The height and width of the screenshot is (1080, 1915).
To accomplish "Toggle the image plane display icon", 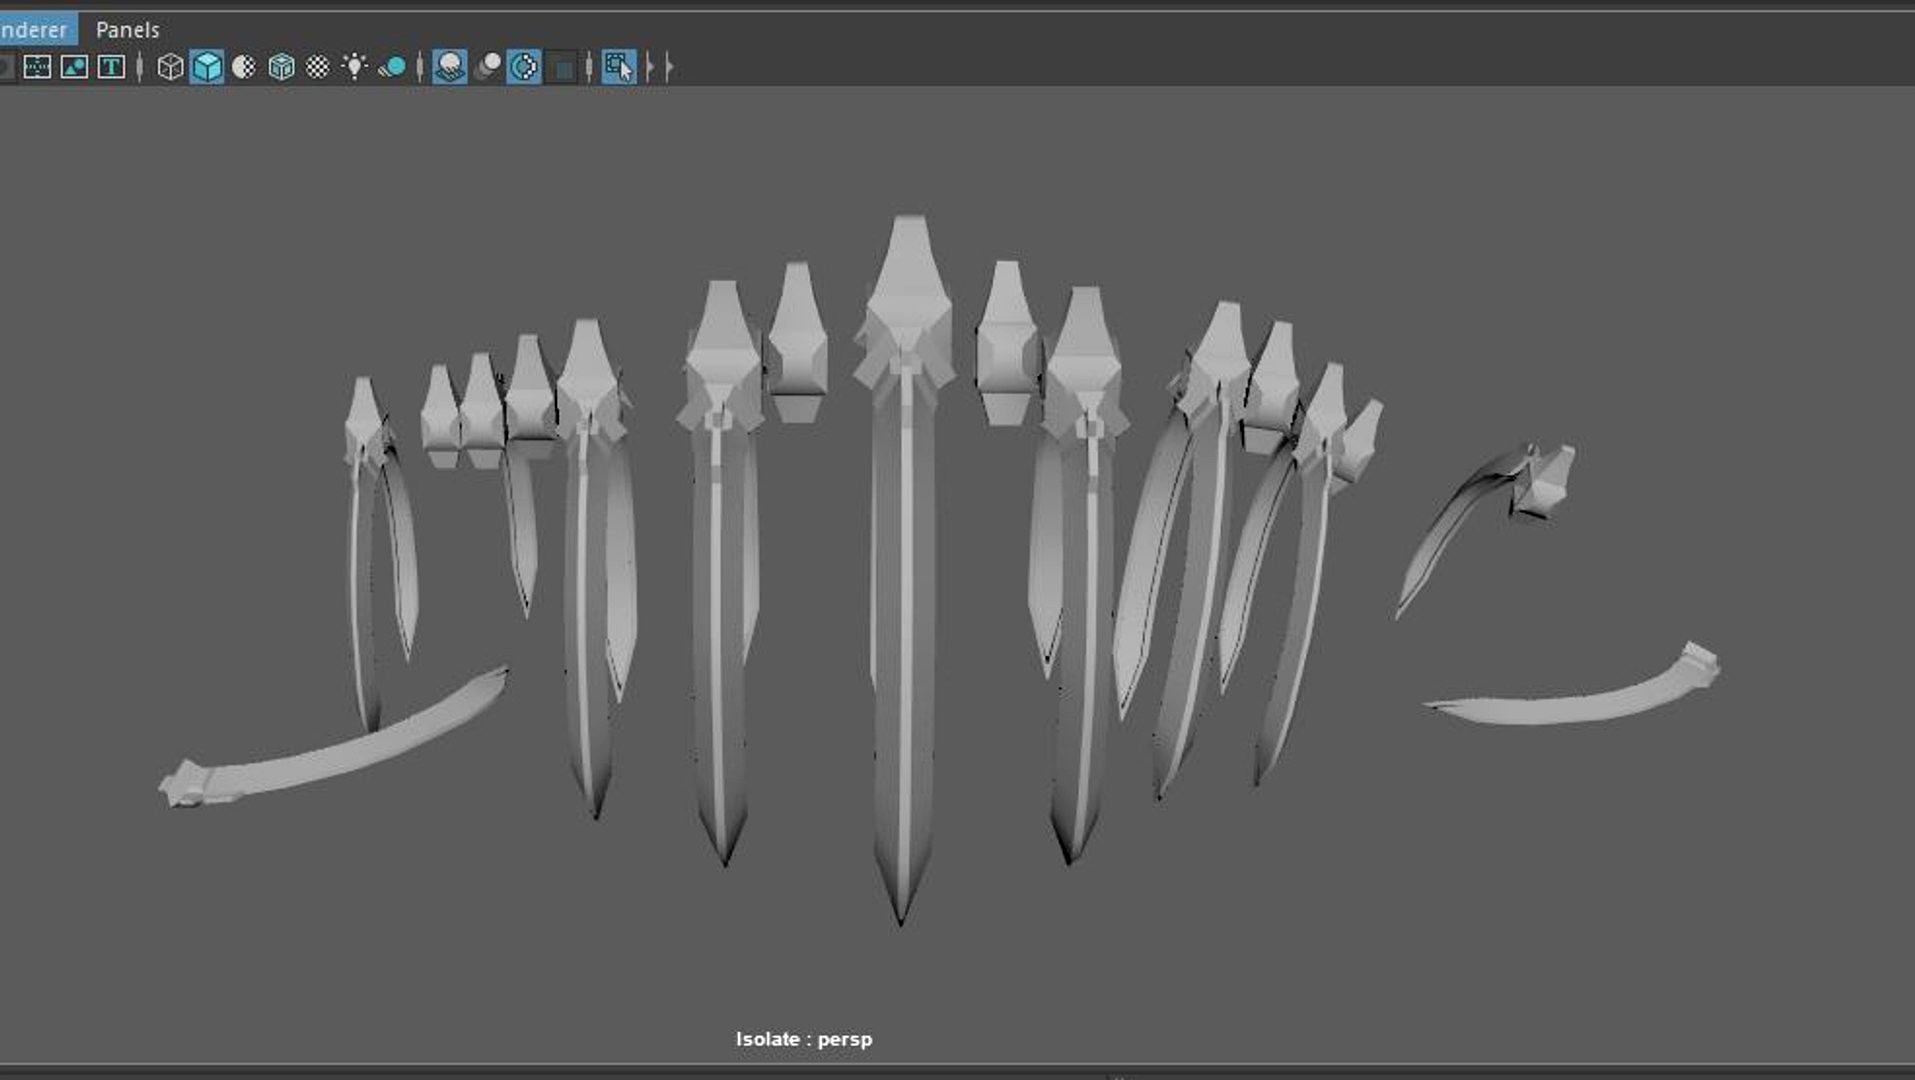I will 74,67.
